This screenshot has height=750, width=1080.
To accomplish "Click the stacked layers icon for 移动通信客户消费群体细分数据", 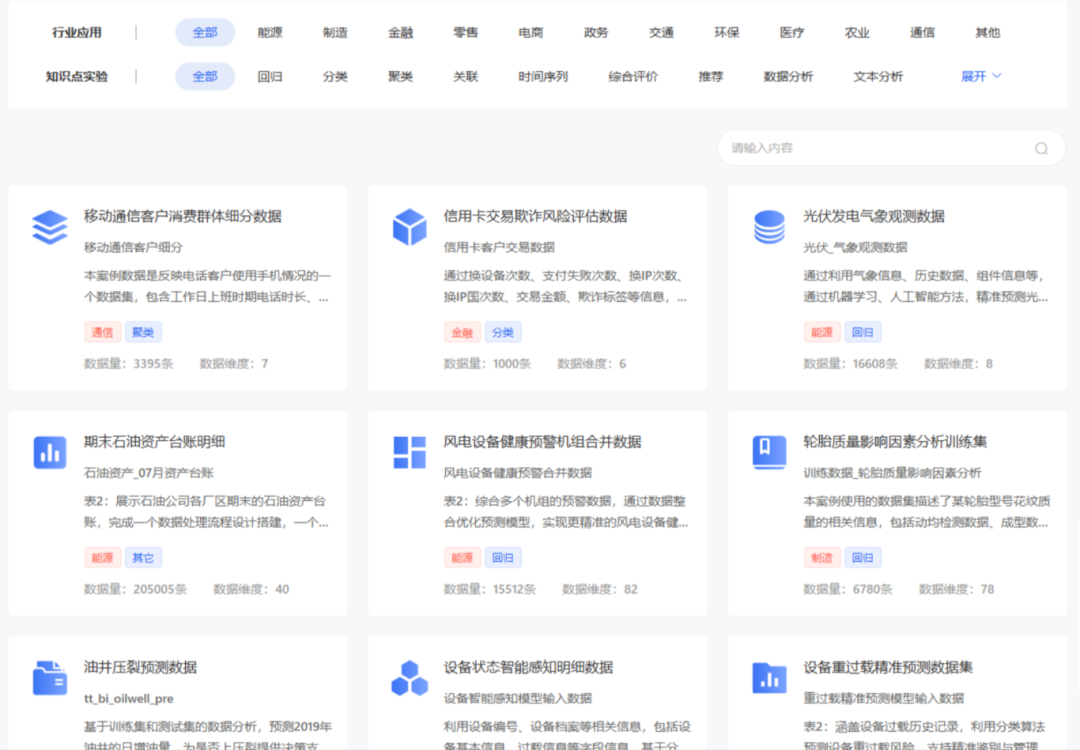I will (x=49, y=227).
